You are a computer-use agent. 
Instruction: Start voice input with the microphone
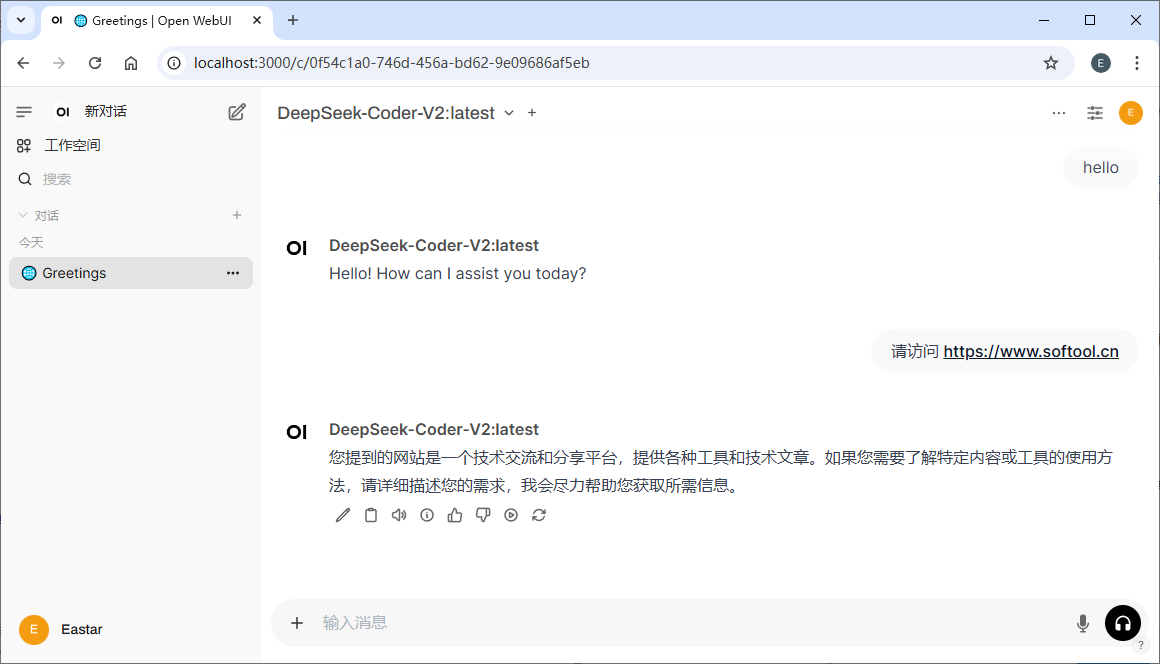pyautogui.click(x=1082, y=623)
